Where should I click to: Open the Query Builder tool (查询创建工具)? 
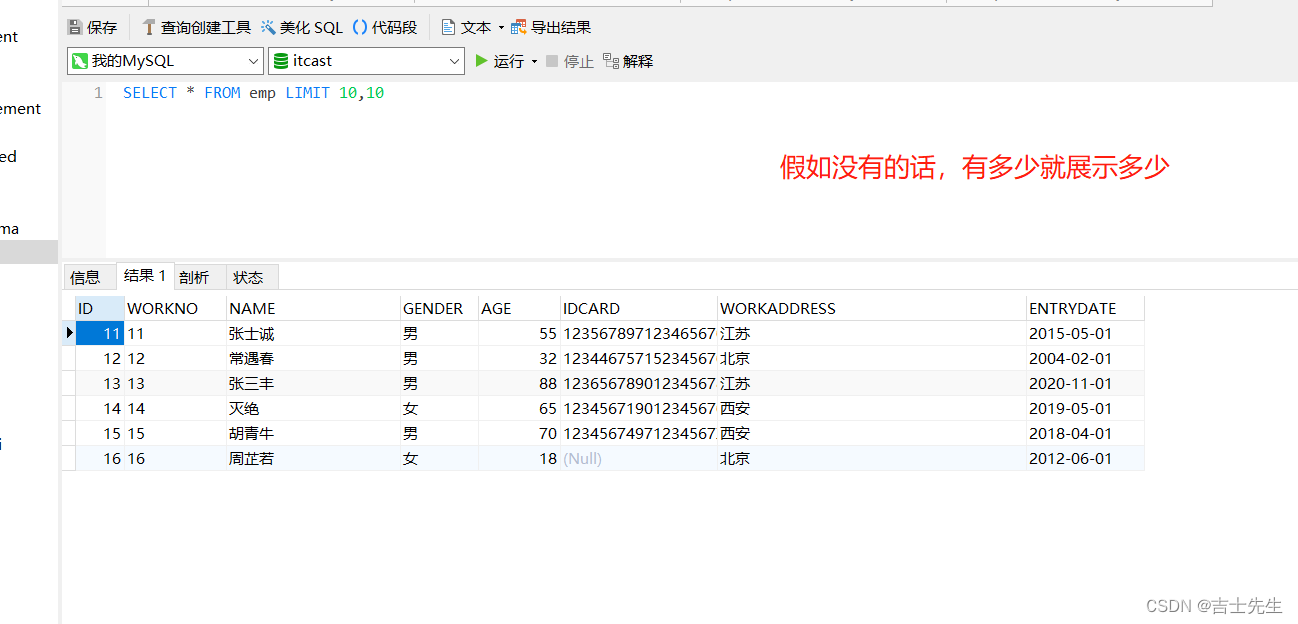tap(196, 27)
